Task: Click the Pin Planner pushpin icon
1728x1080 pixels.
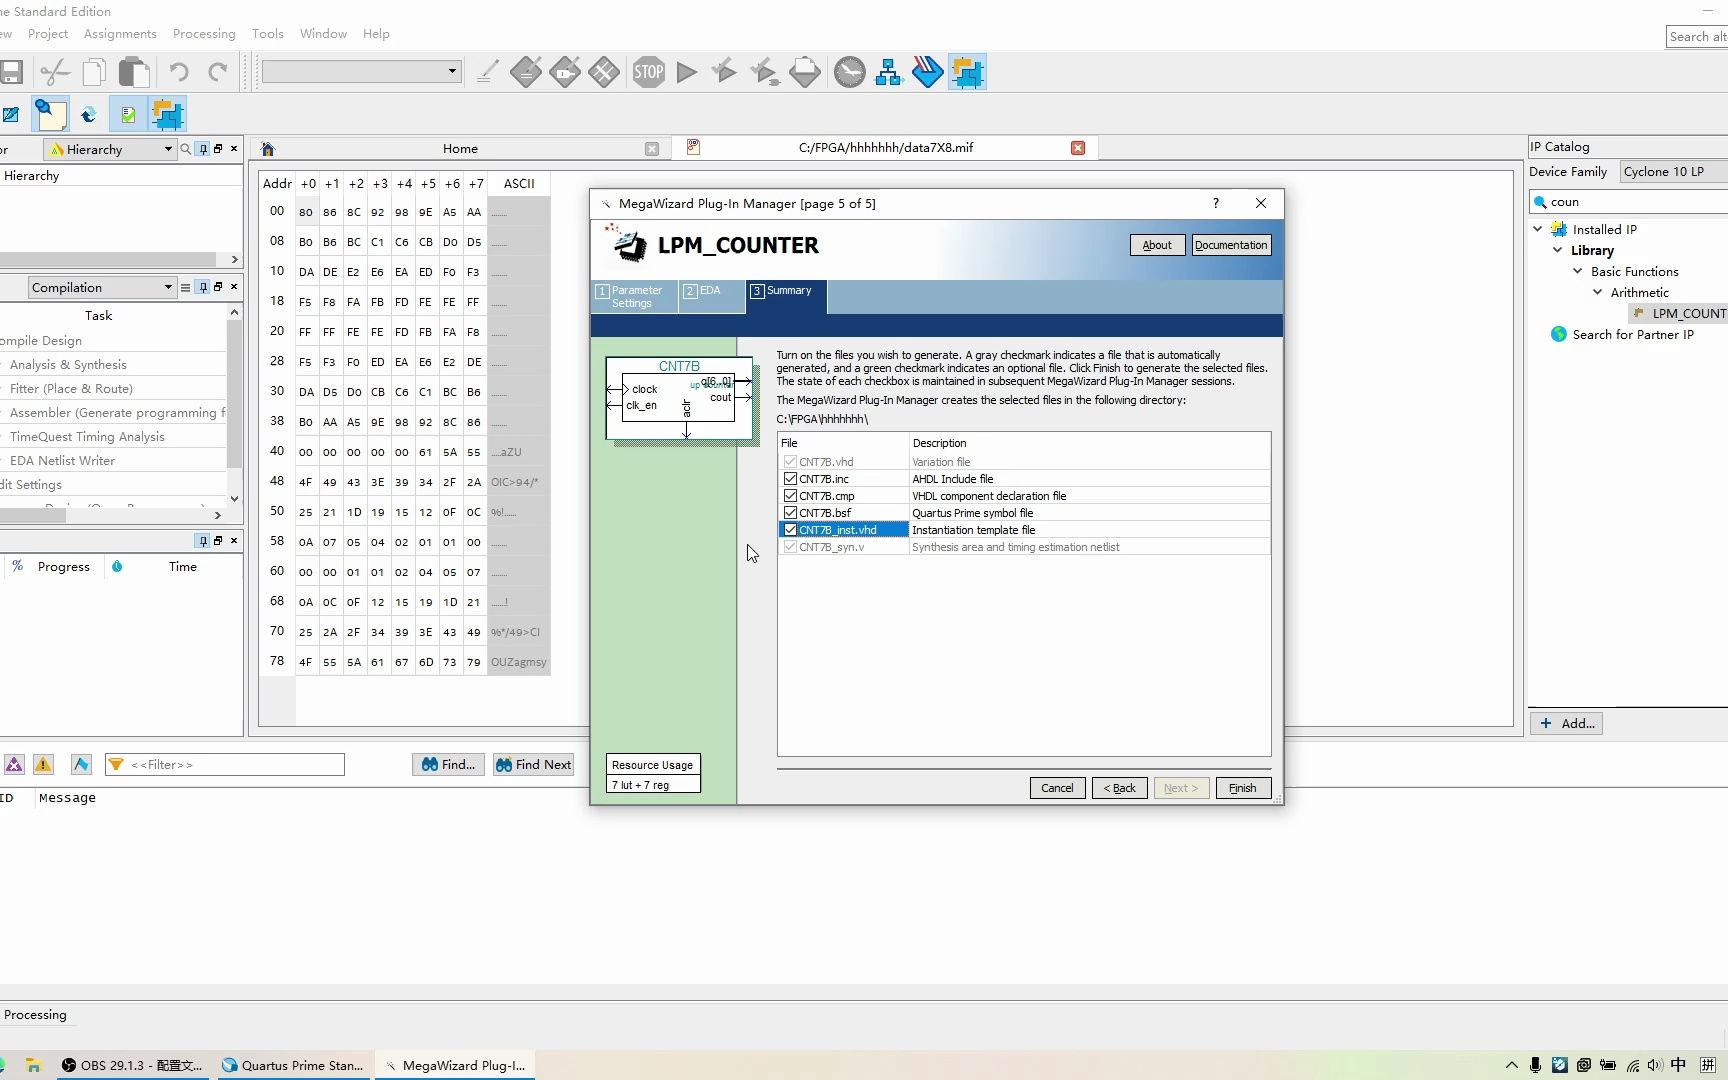Action: 50,114
